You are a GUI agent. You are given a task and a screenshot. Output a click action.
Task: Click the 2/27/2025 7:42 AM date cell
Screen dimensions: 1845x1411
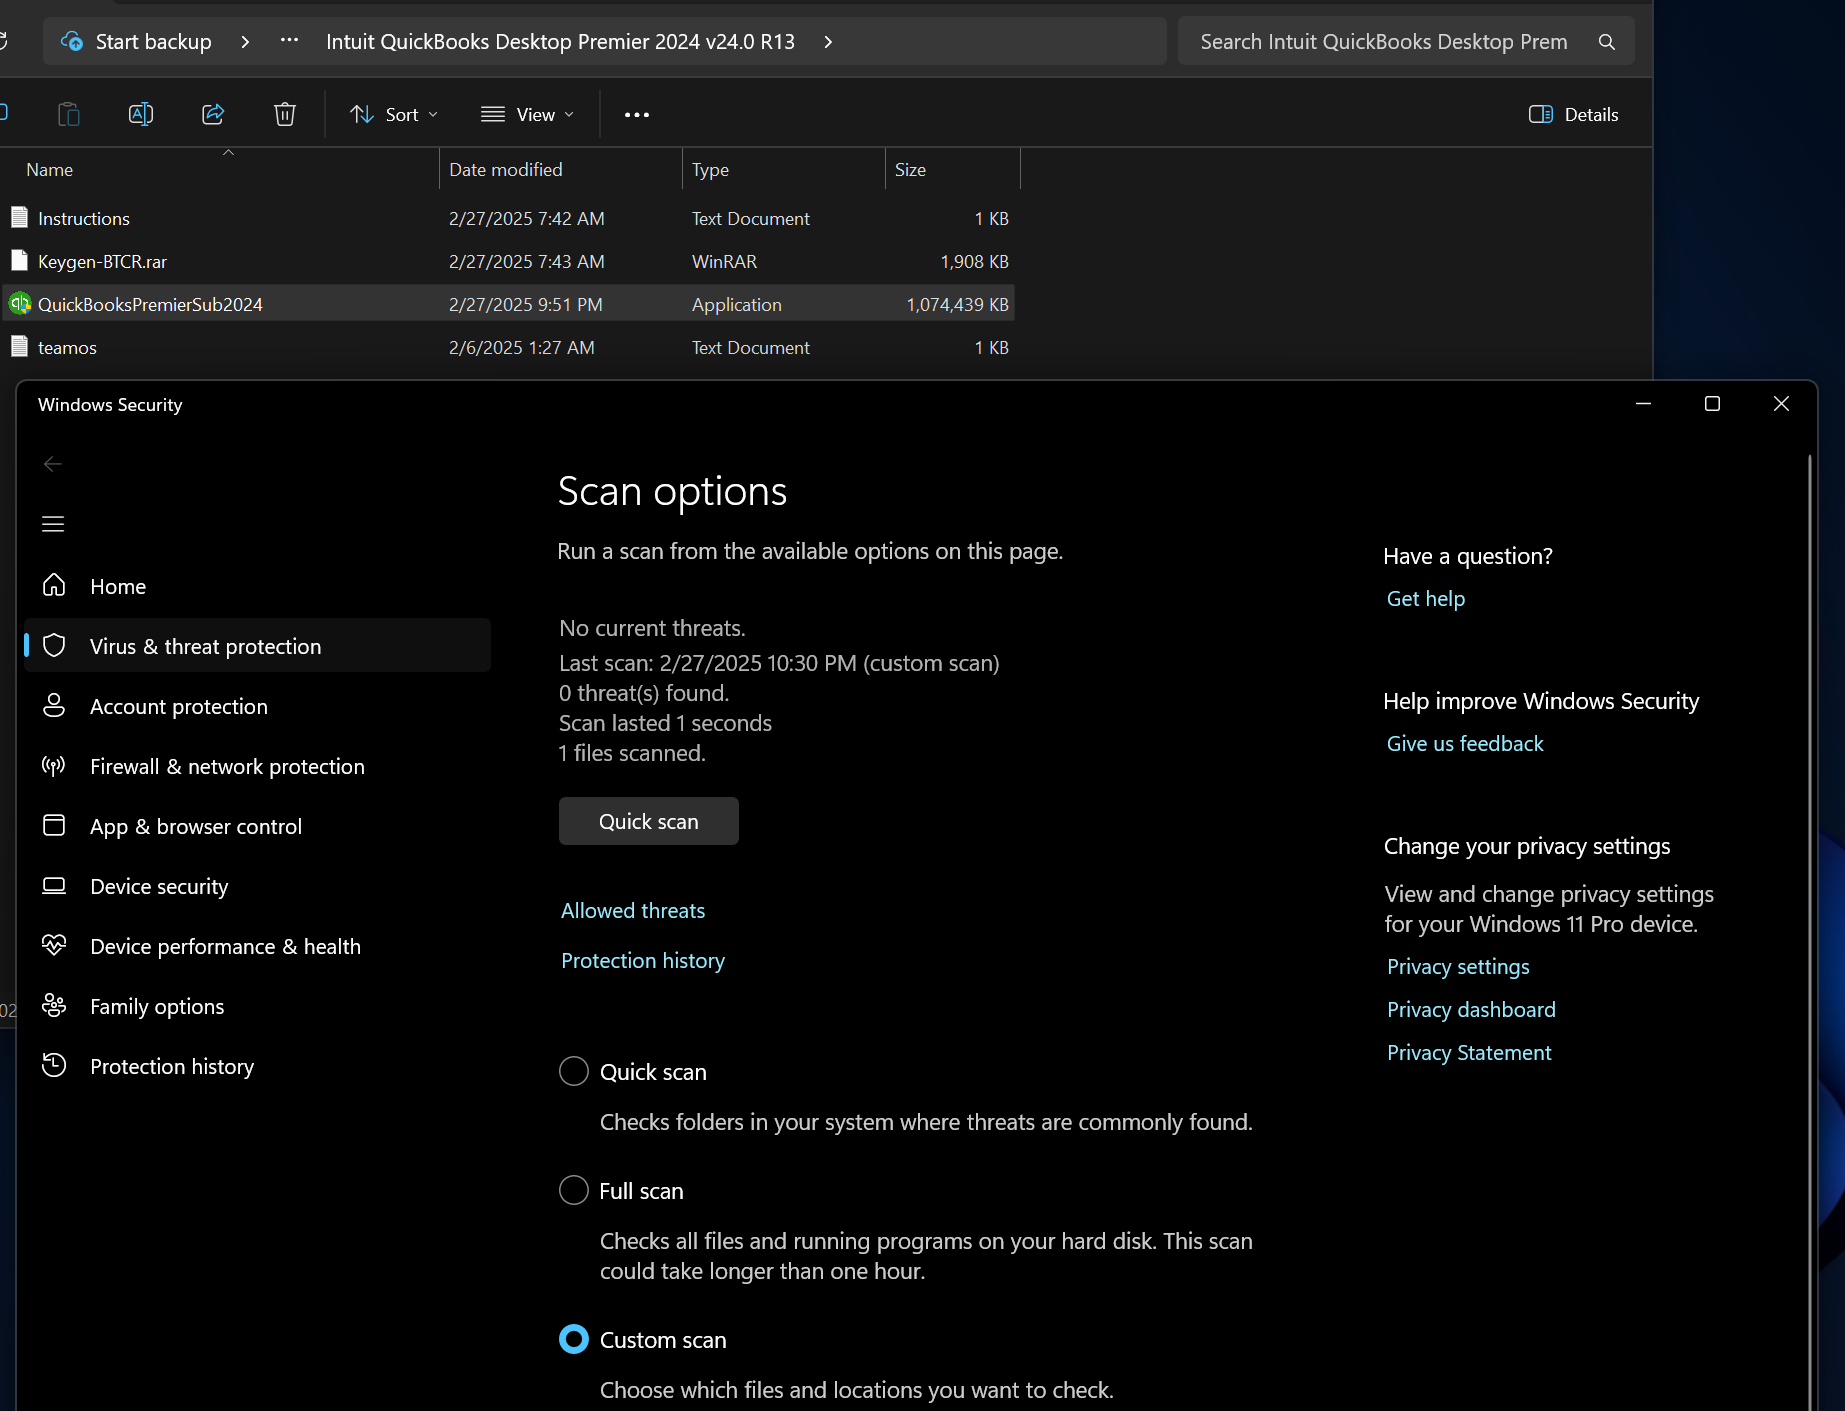point(526,218)
